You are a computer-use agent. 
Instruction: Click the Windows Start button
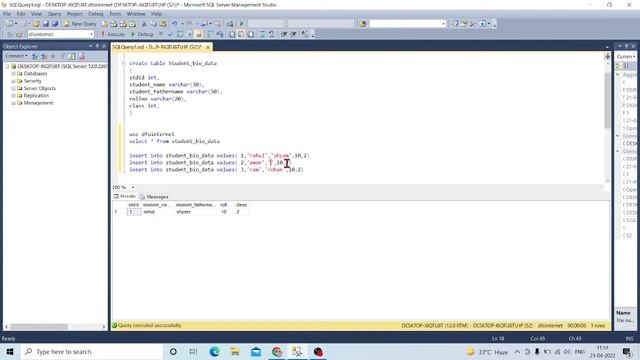click(x=10, y=352)
